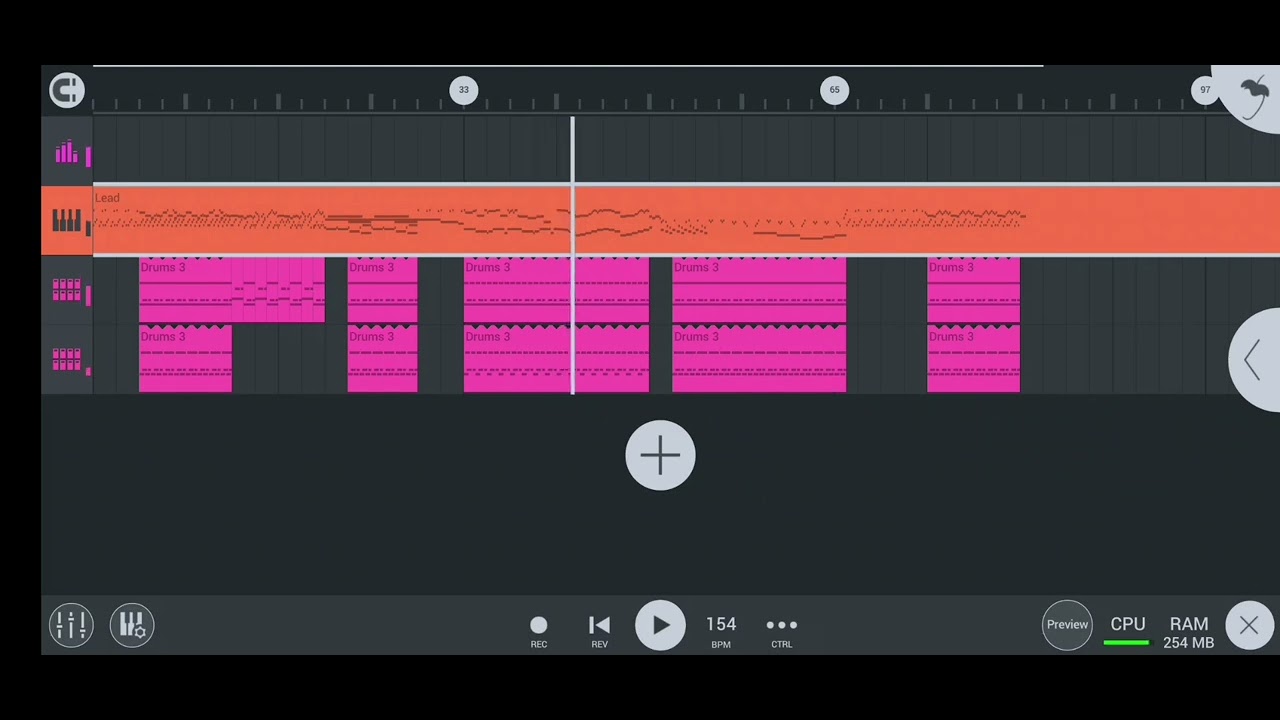Select first Drums 3 clip on upper drum track

point(232,290)
